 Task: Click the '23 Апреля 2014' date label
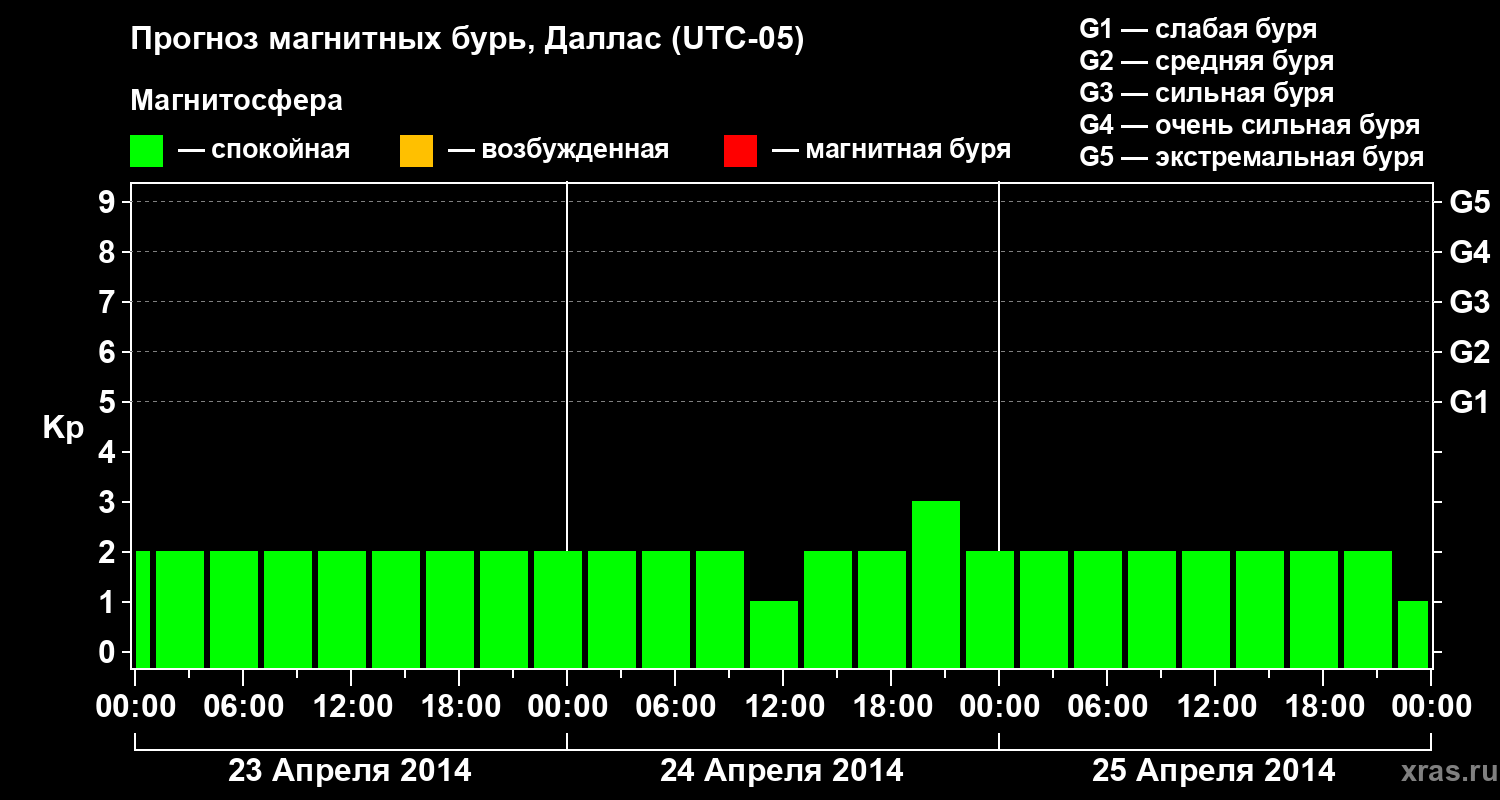coord(350,771)
